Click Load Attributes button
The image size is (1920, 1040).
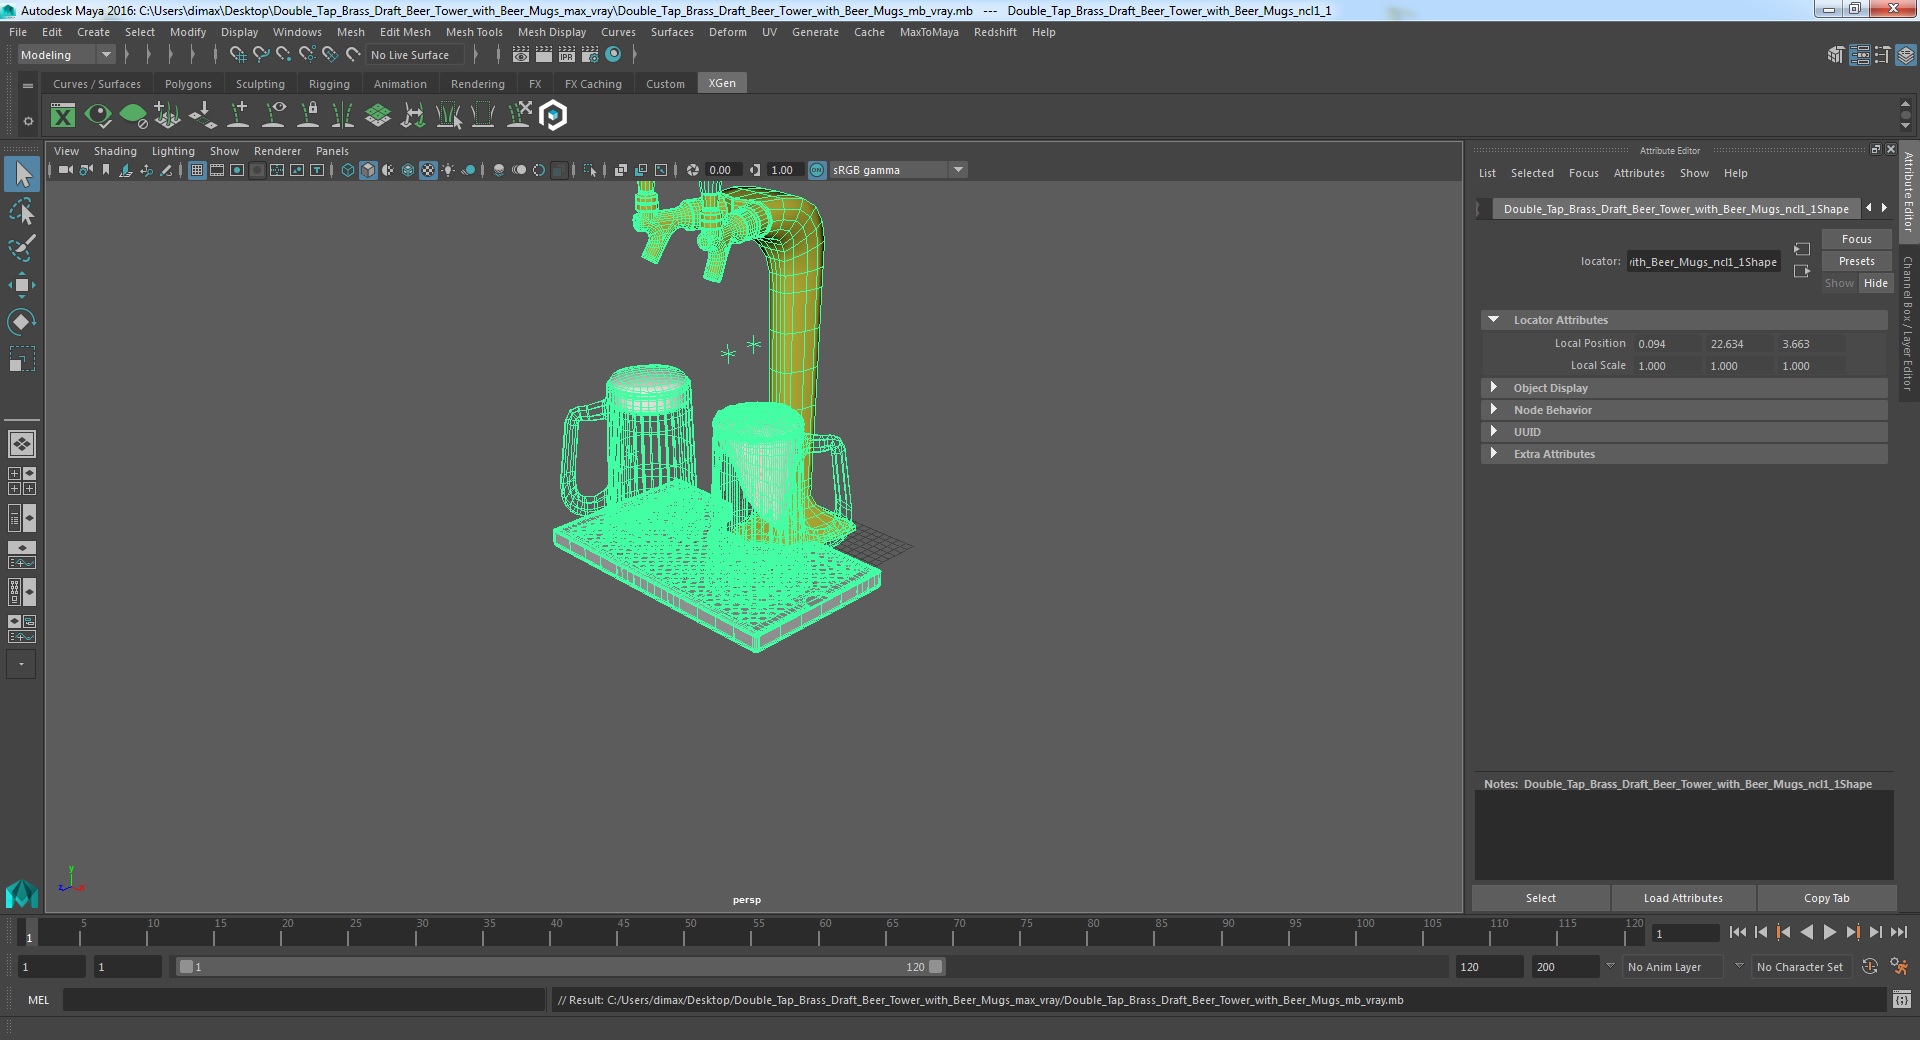click(x=1683, y=898)
